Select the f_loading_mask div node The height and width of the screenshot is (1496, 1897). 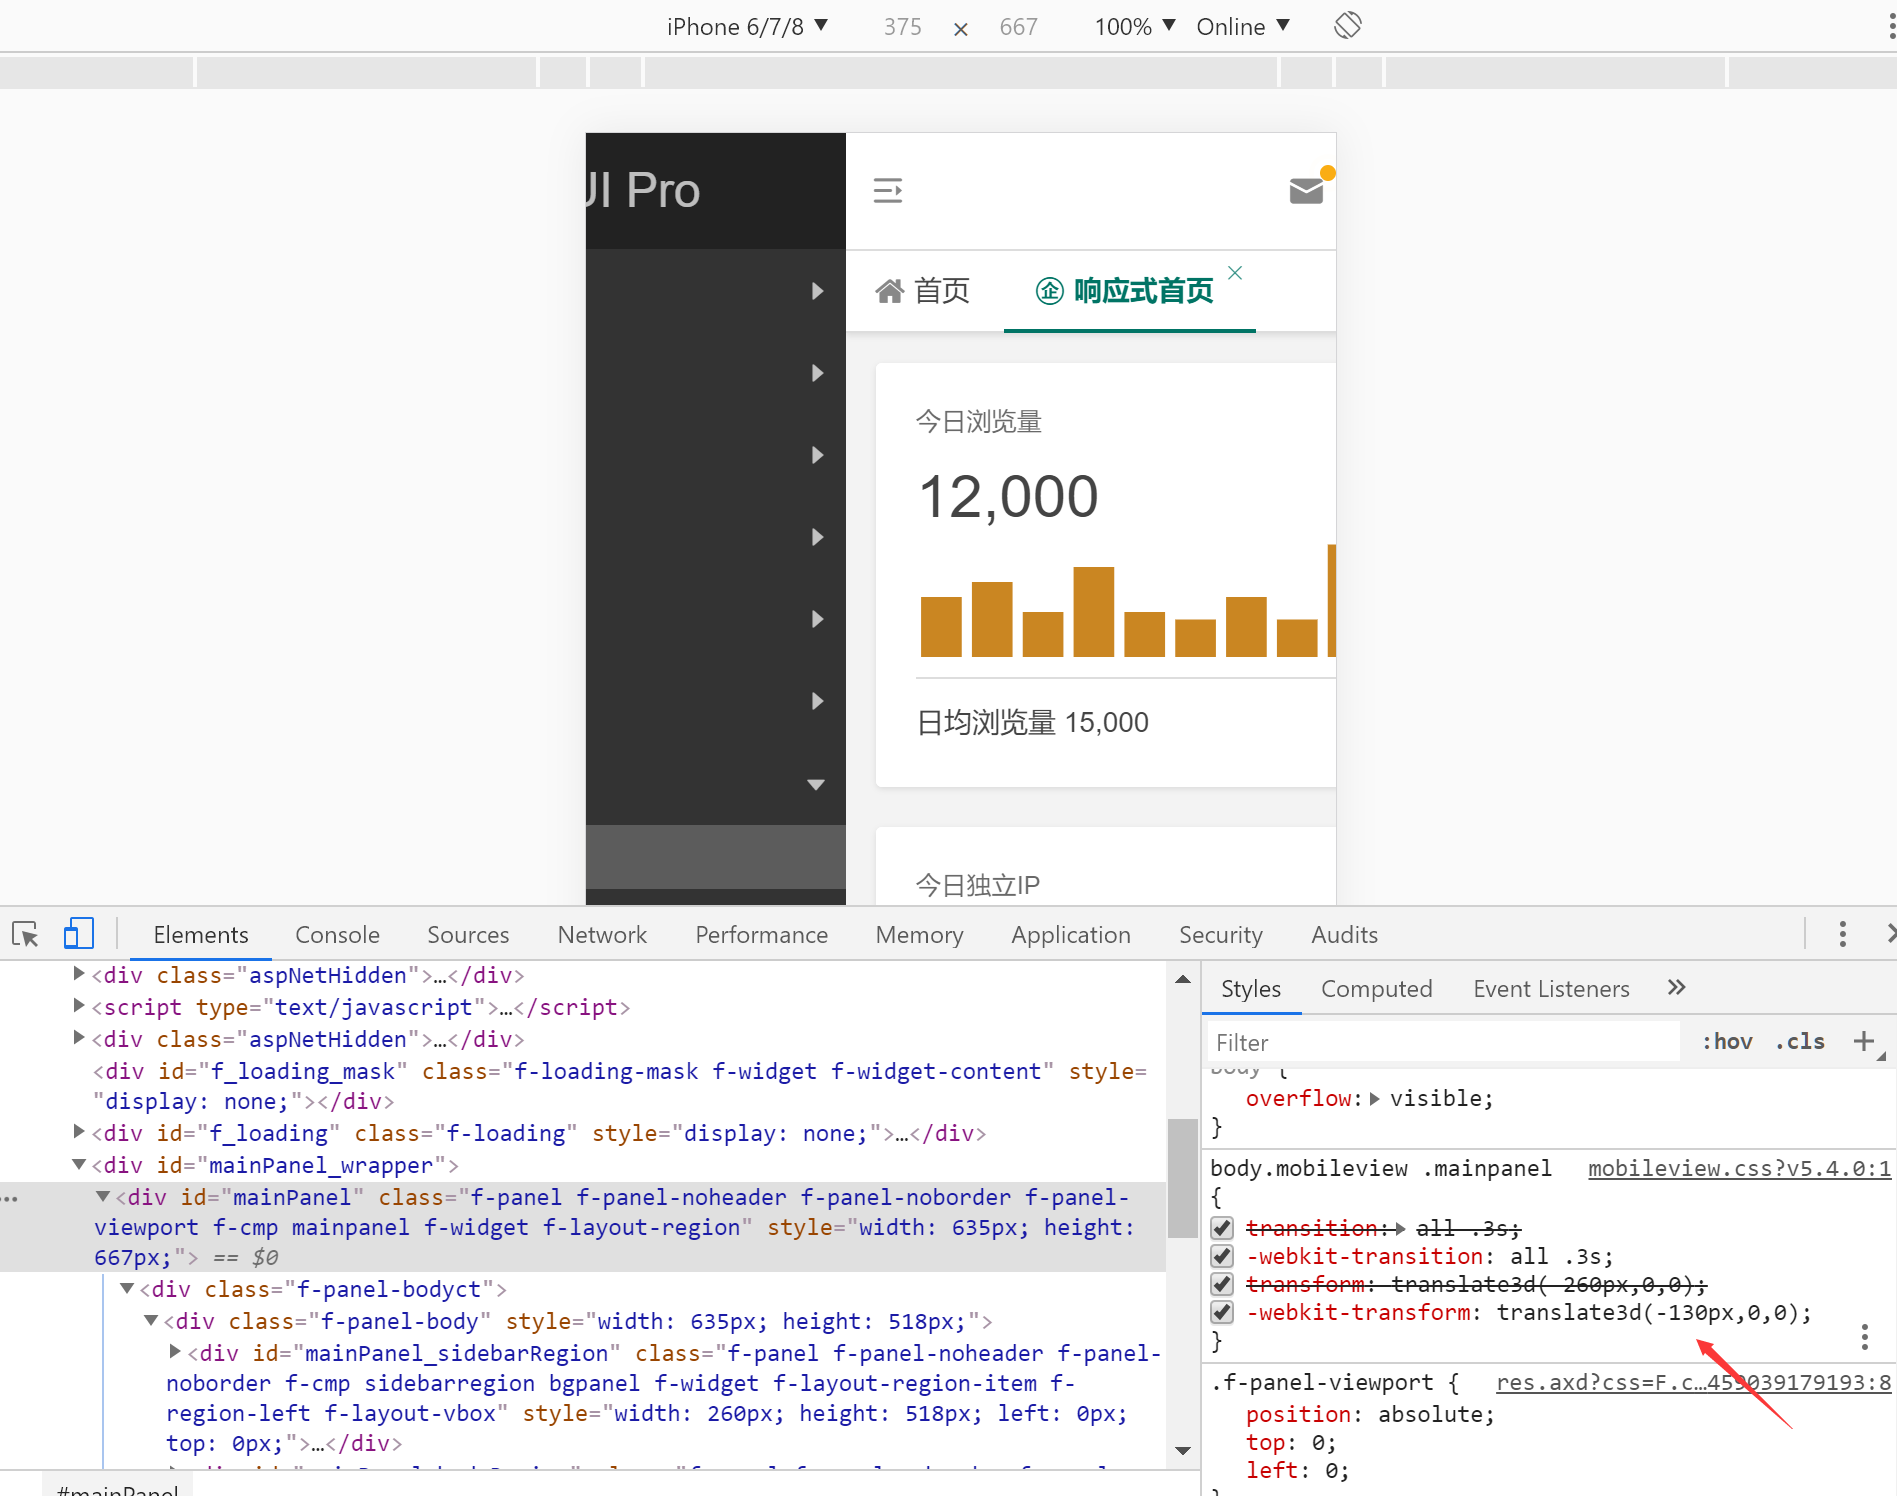click(x=620, y=1086)
